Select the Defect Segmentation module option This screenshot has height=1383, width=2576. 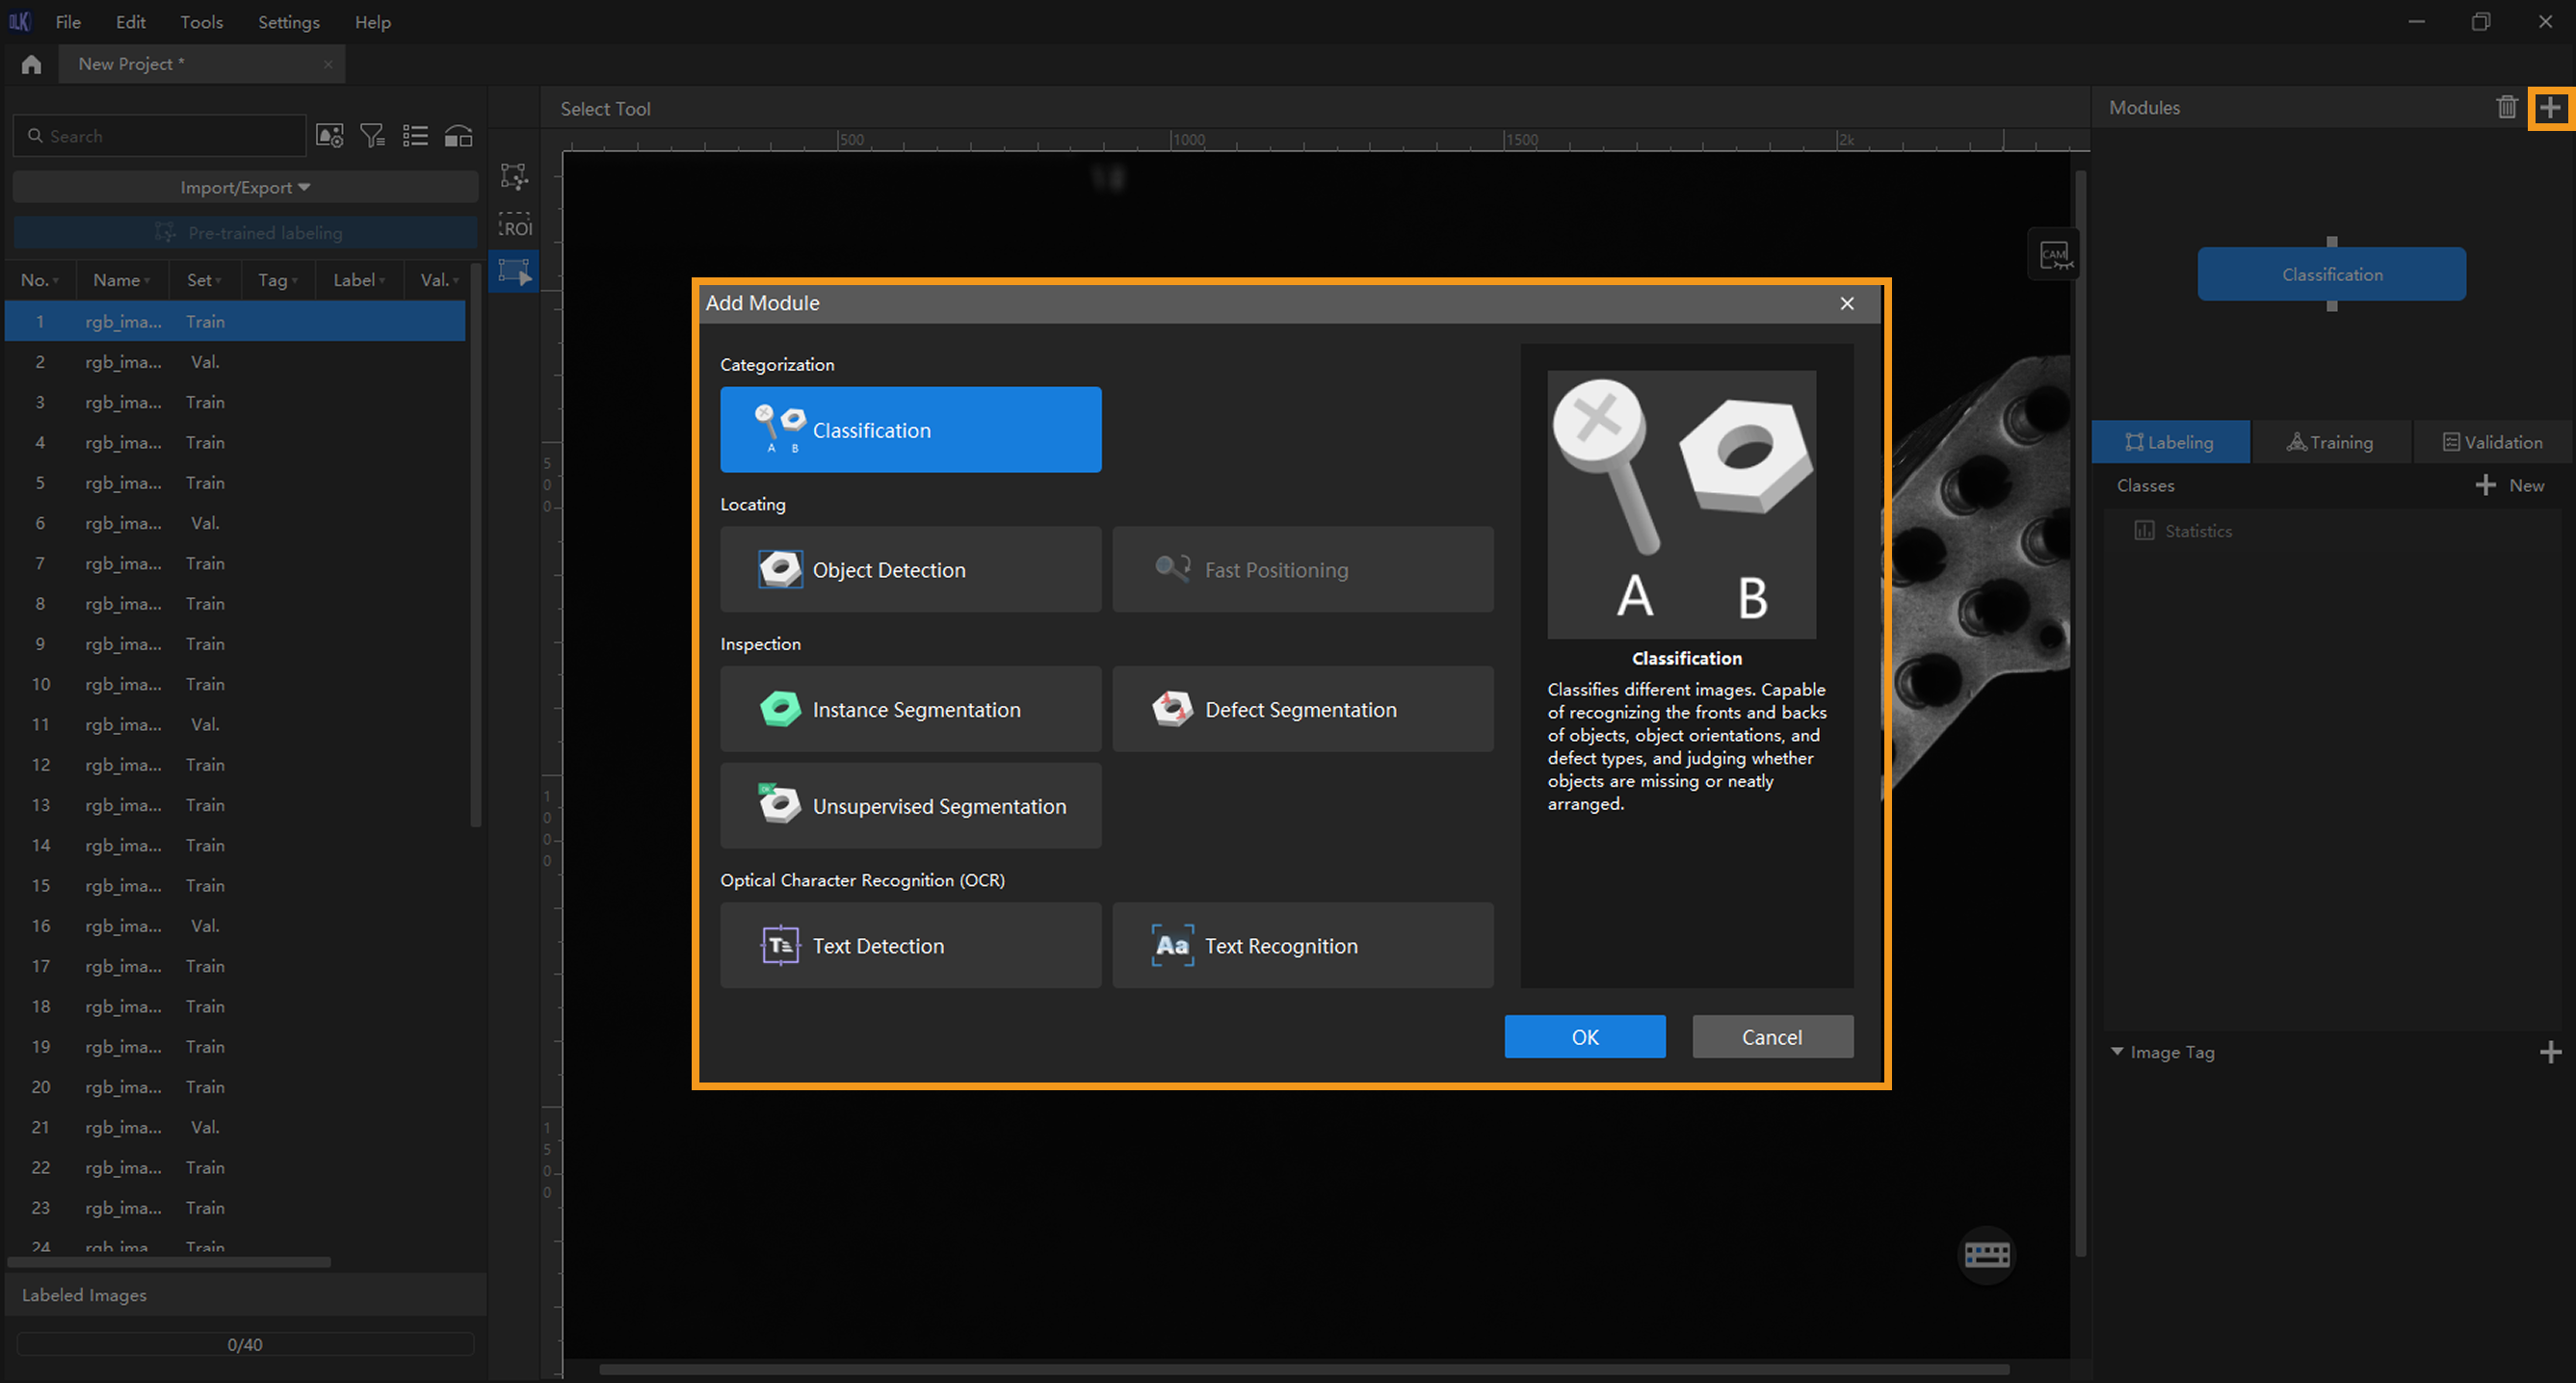(x=1302, y=709)
